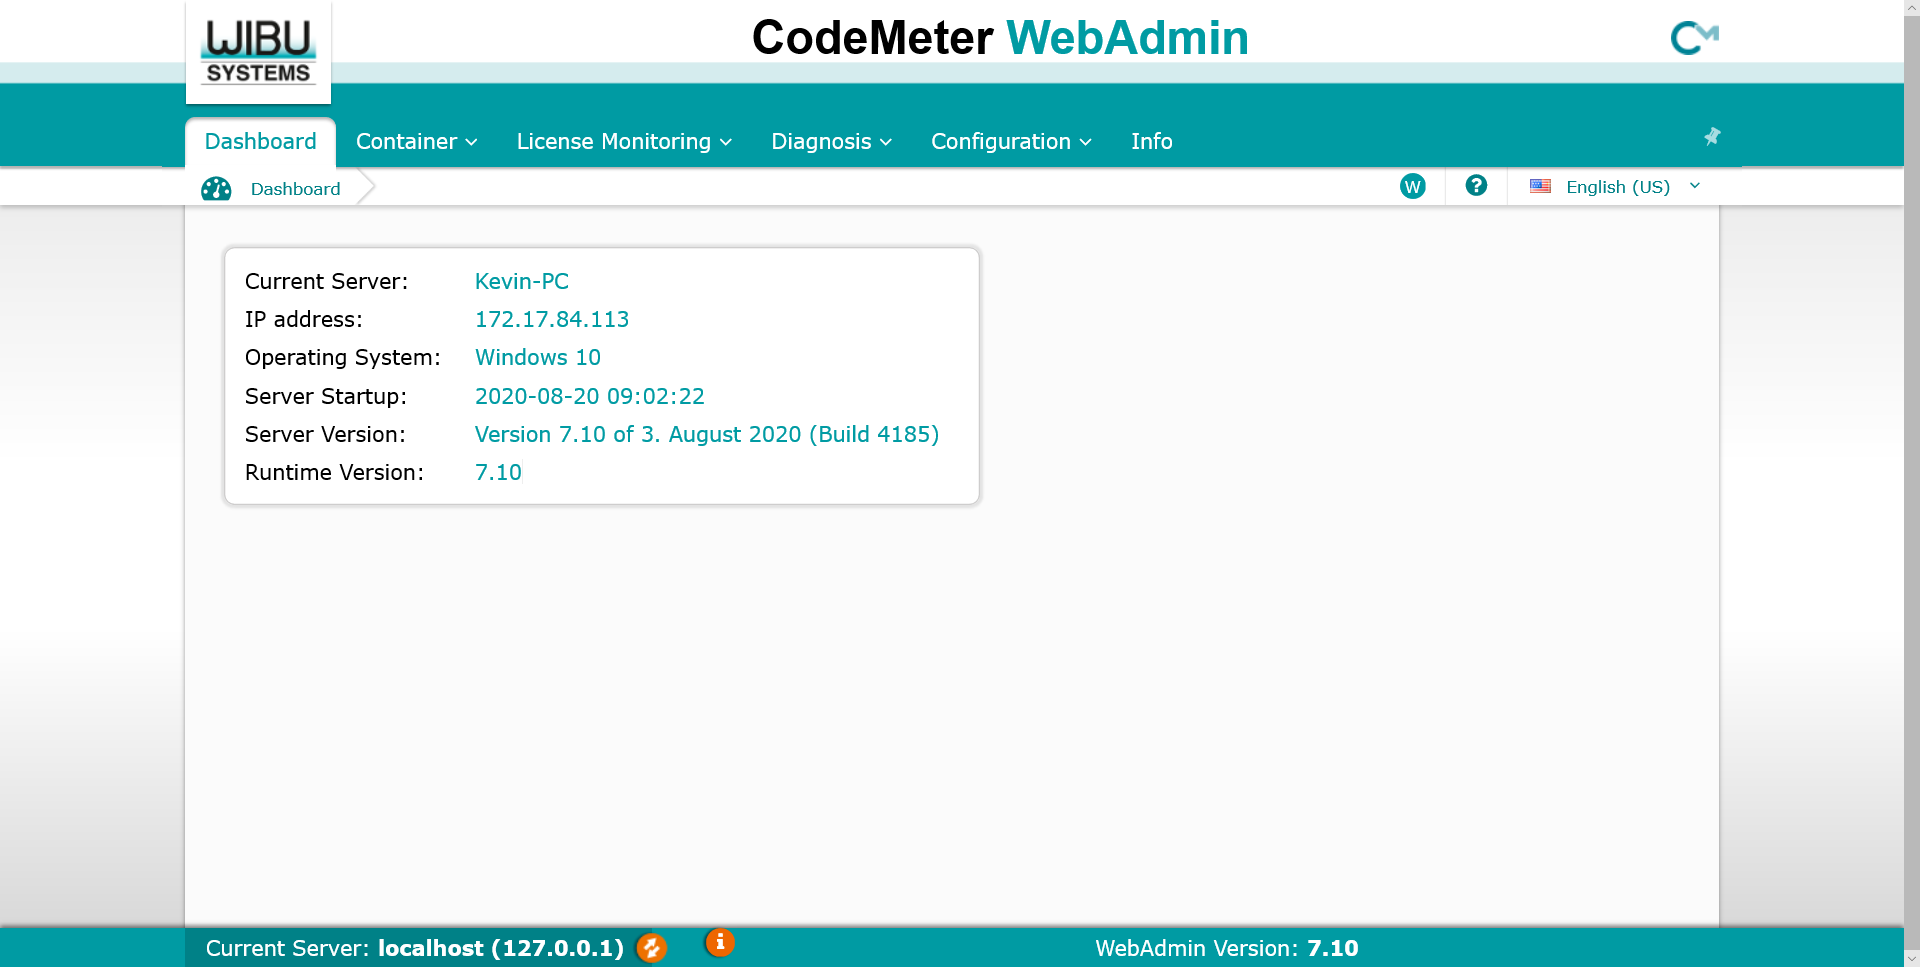The image size is (1920, 967).
Task: Click the server startup time 2020-08-20 09:02:22
Action: (x=590, y=396)
